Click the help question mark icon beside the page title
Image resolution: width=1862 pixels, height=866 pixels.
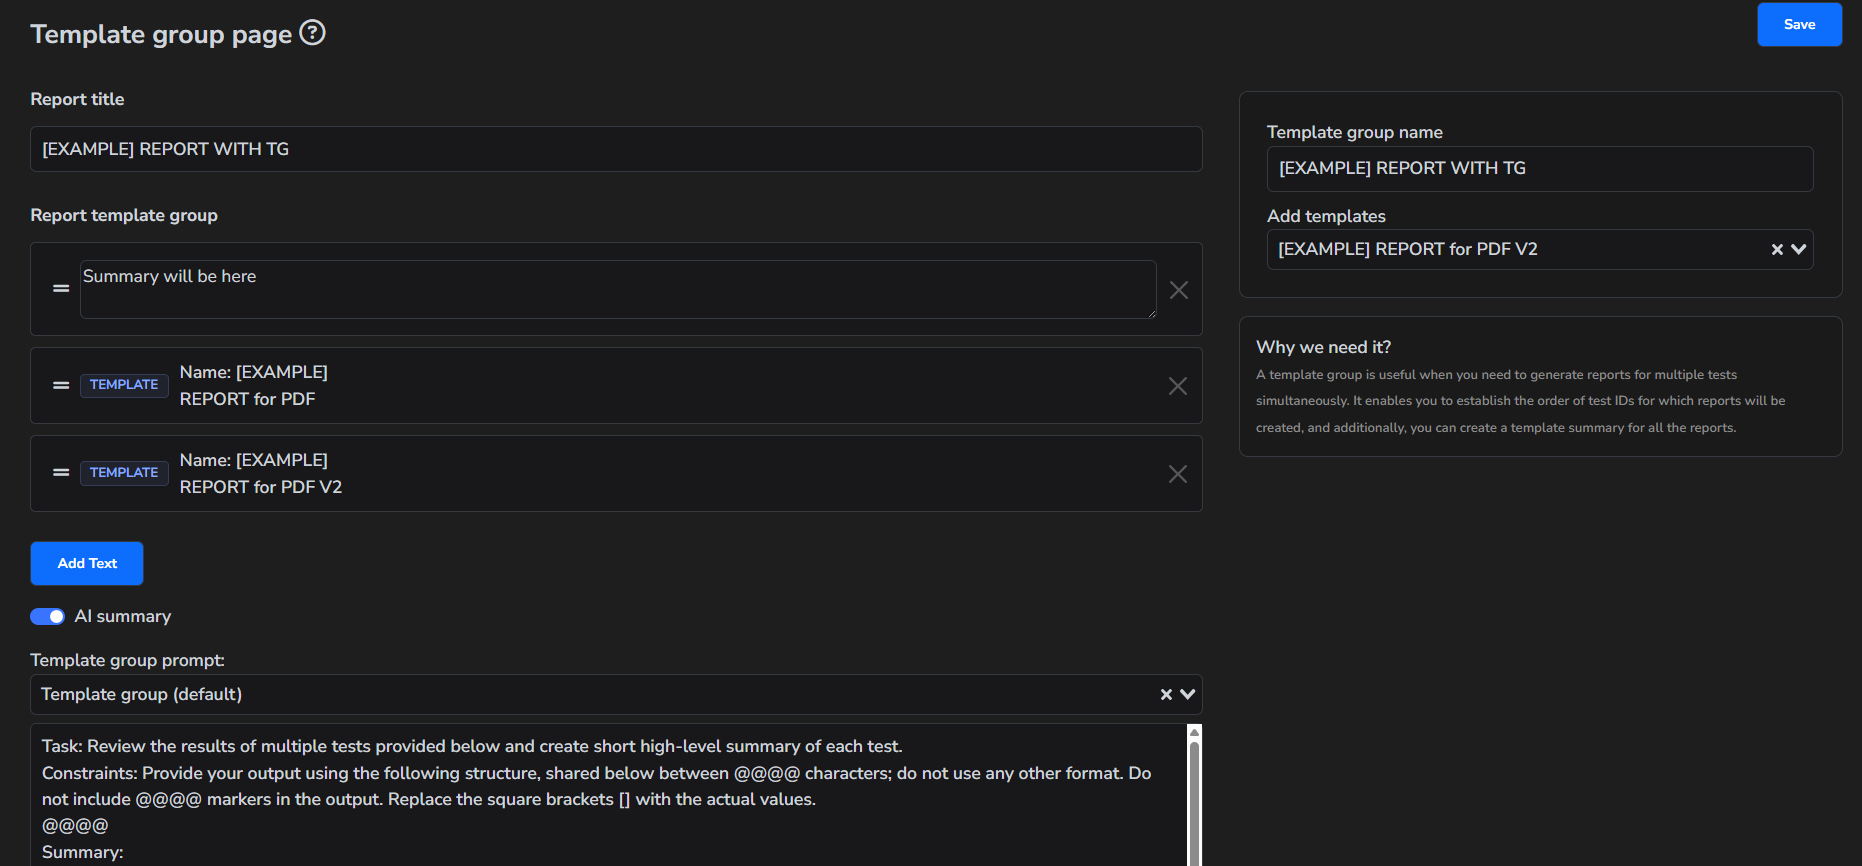(313, 33)
